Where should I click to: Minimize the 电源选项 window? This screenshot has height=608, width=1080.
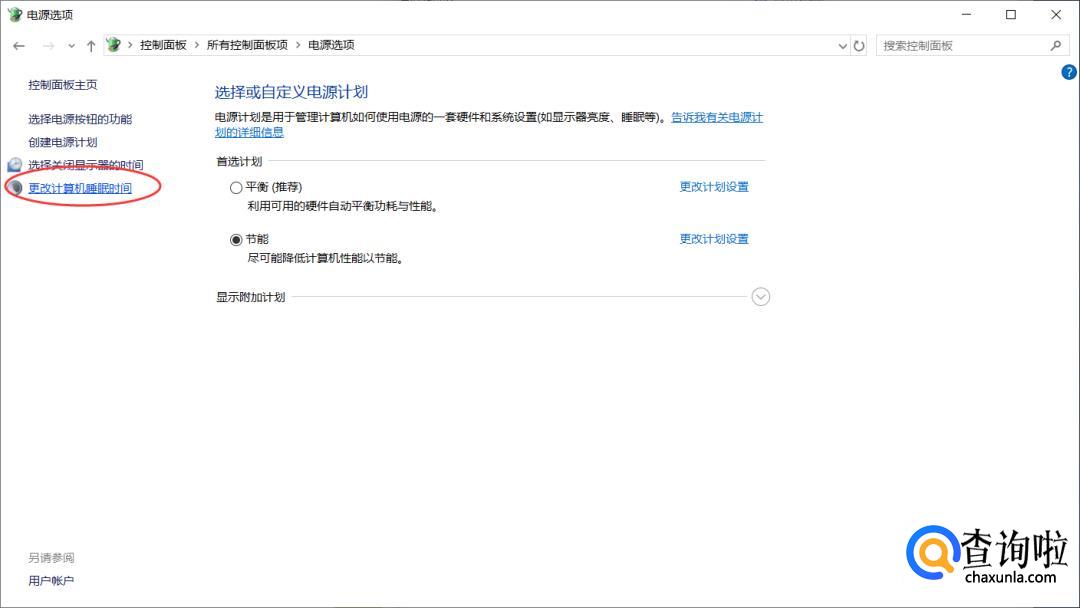(966, 14)
